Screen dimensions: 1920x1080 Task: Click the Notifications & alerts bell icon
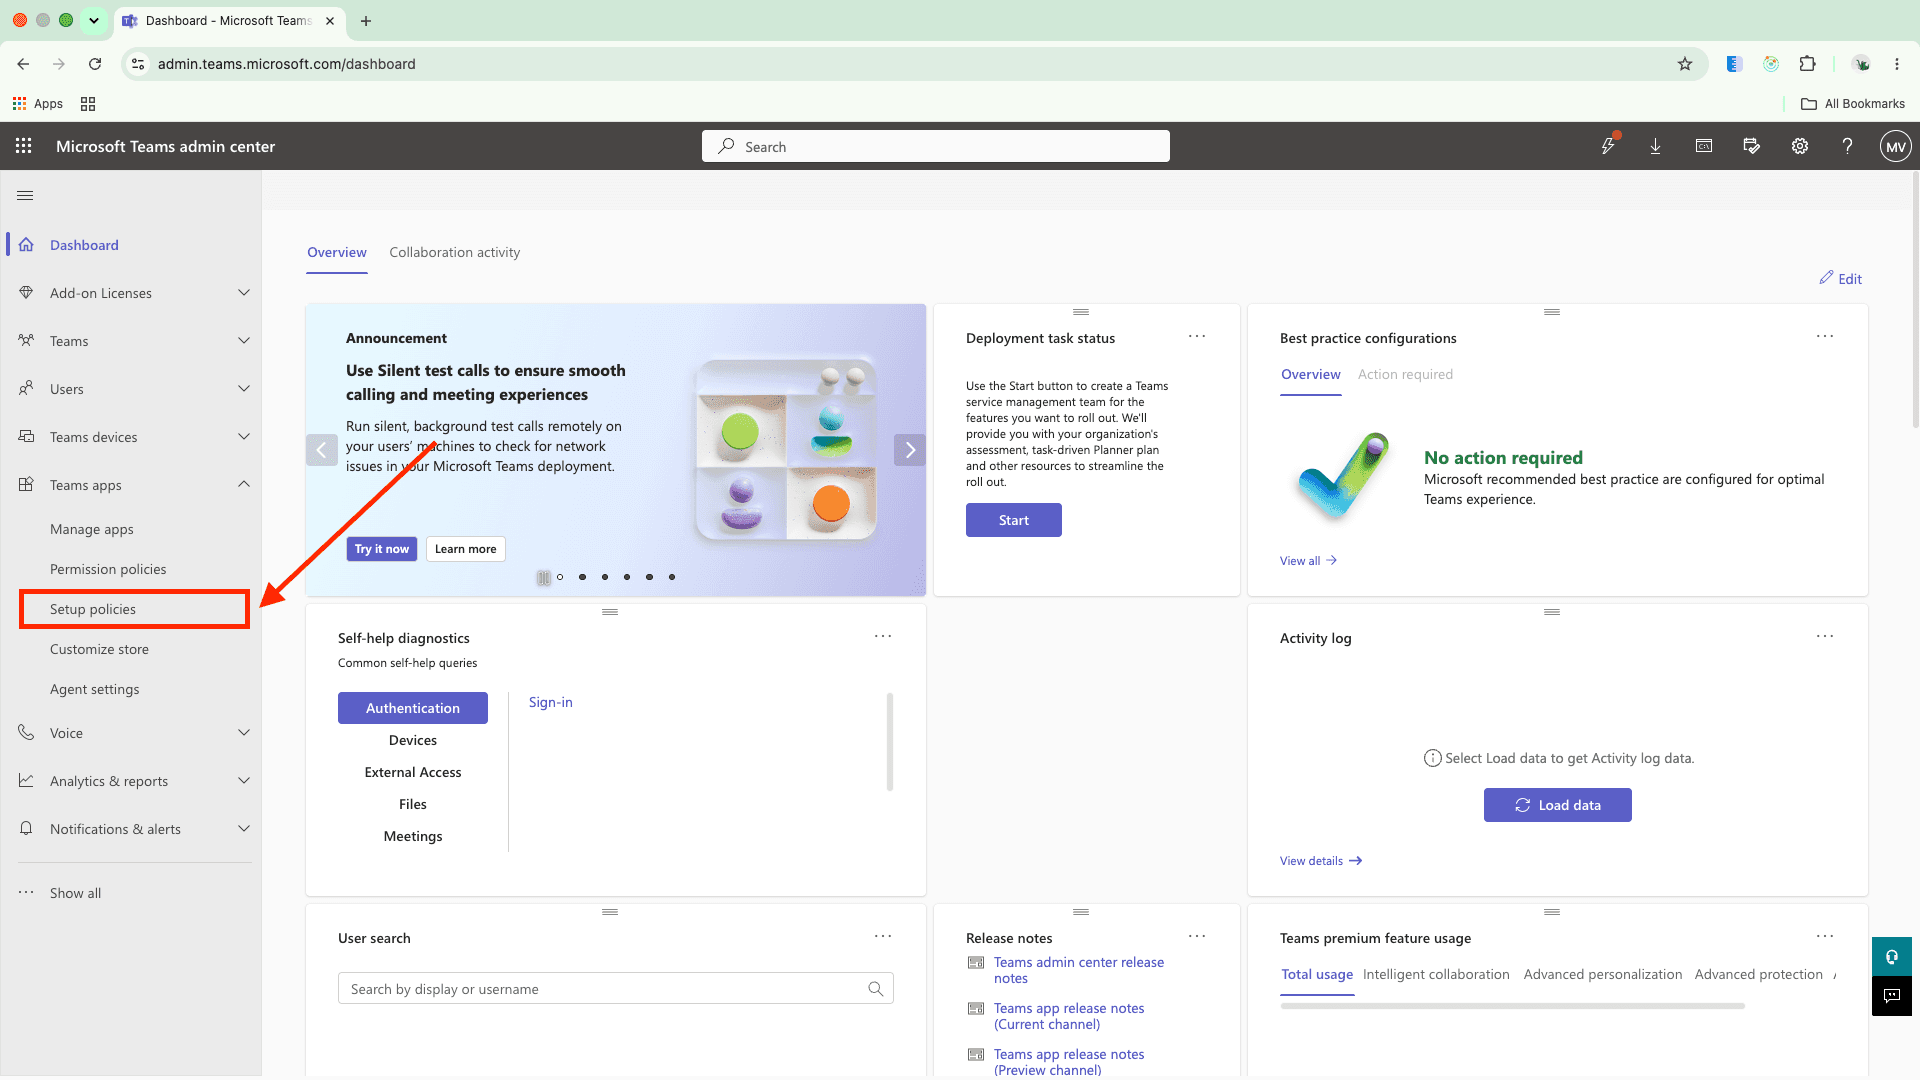(26, 829)
